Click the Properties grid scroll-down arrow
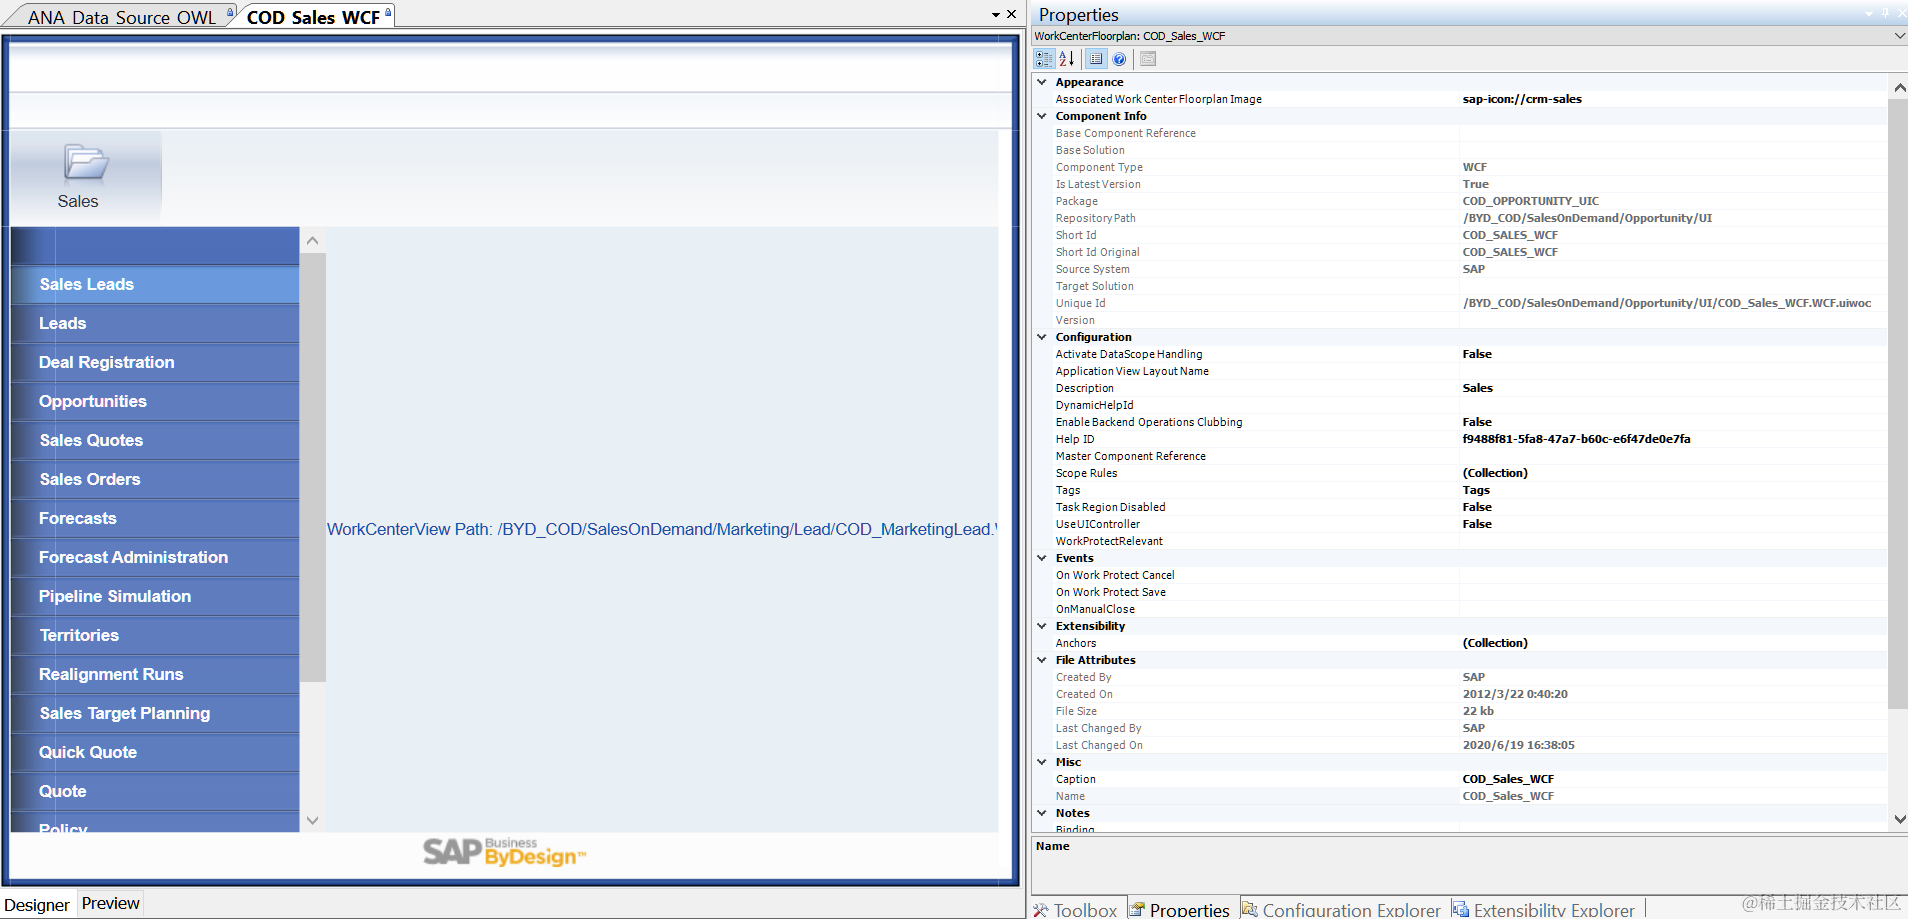This screenshot has width=1908, height=919. coord(1899,818)
